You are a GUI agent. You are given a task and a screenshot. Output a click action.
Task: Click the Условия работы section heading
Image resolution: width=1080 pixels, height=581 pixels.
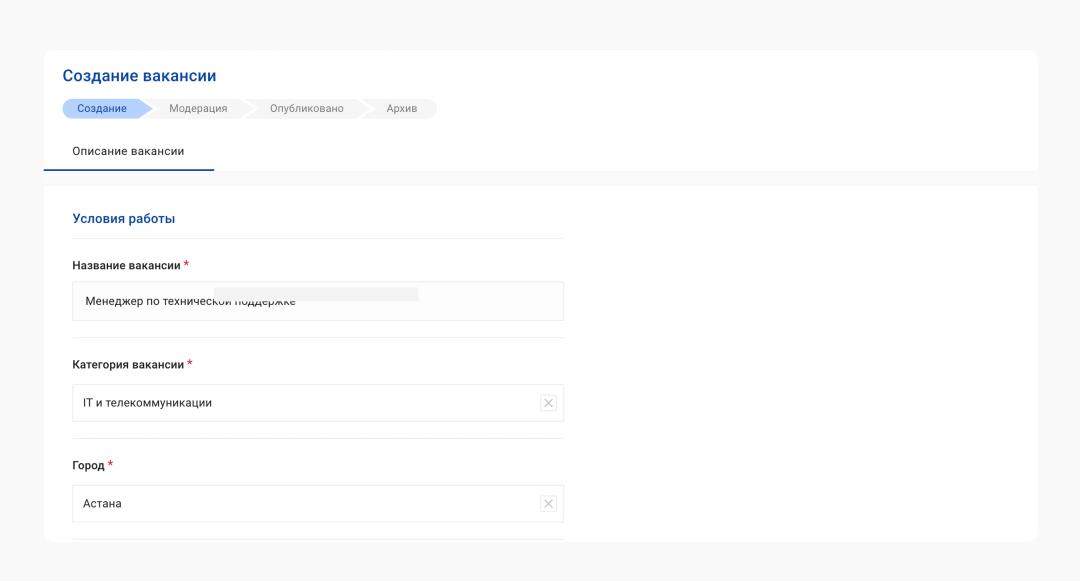coord(123,219)
